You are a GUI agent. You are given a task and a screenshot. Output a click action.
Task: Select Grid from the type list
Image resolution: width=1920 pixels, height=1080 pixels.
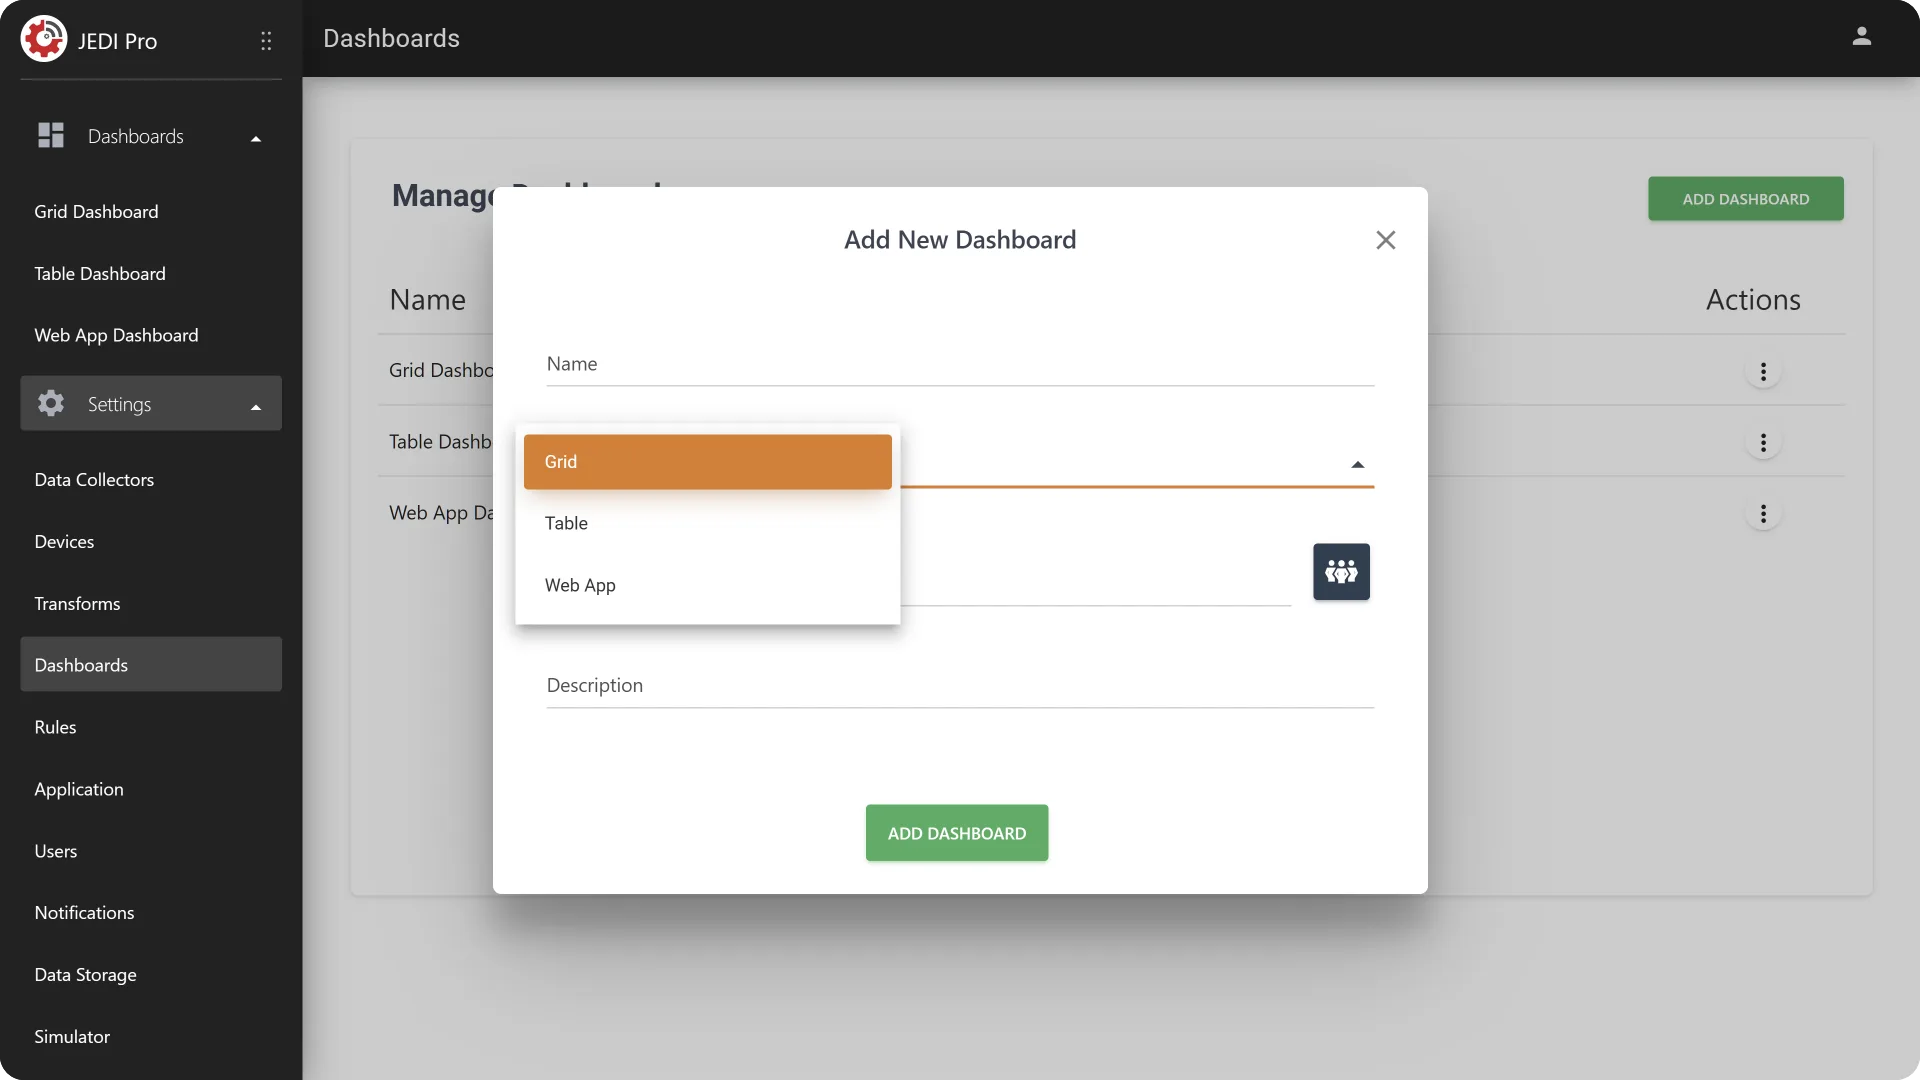point(707,462)
